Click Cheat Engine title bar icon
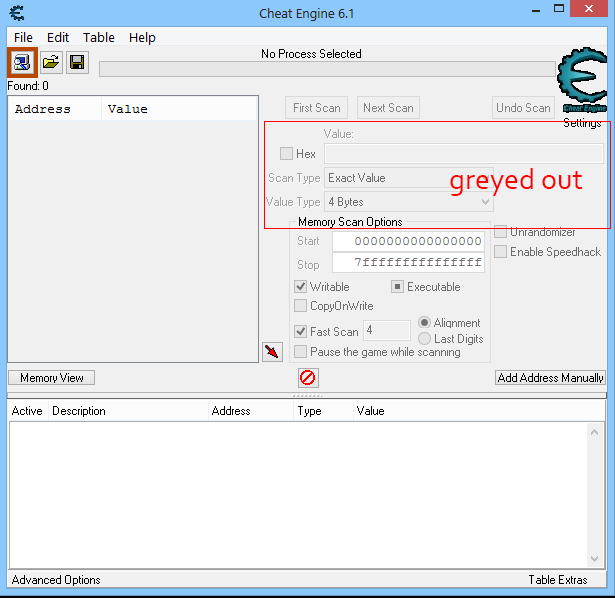 tap(17, 13)
